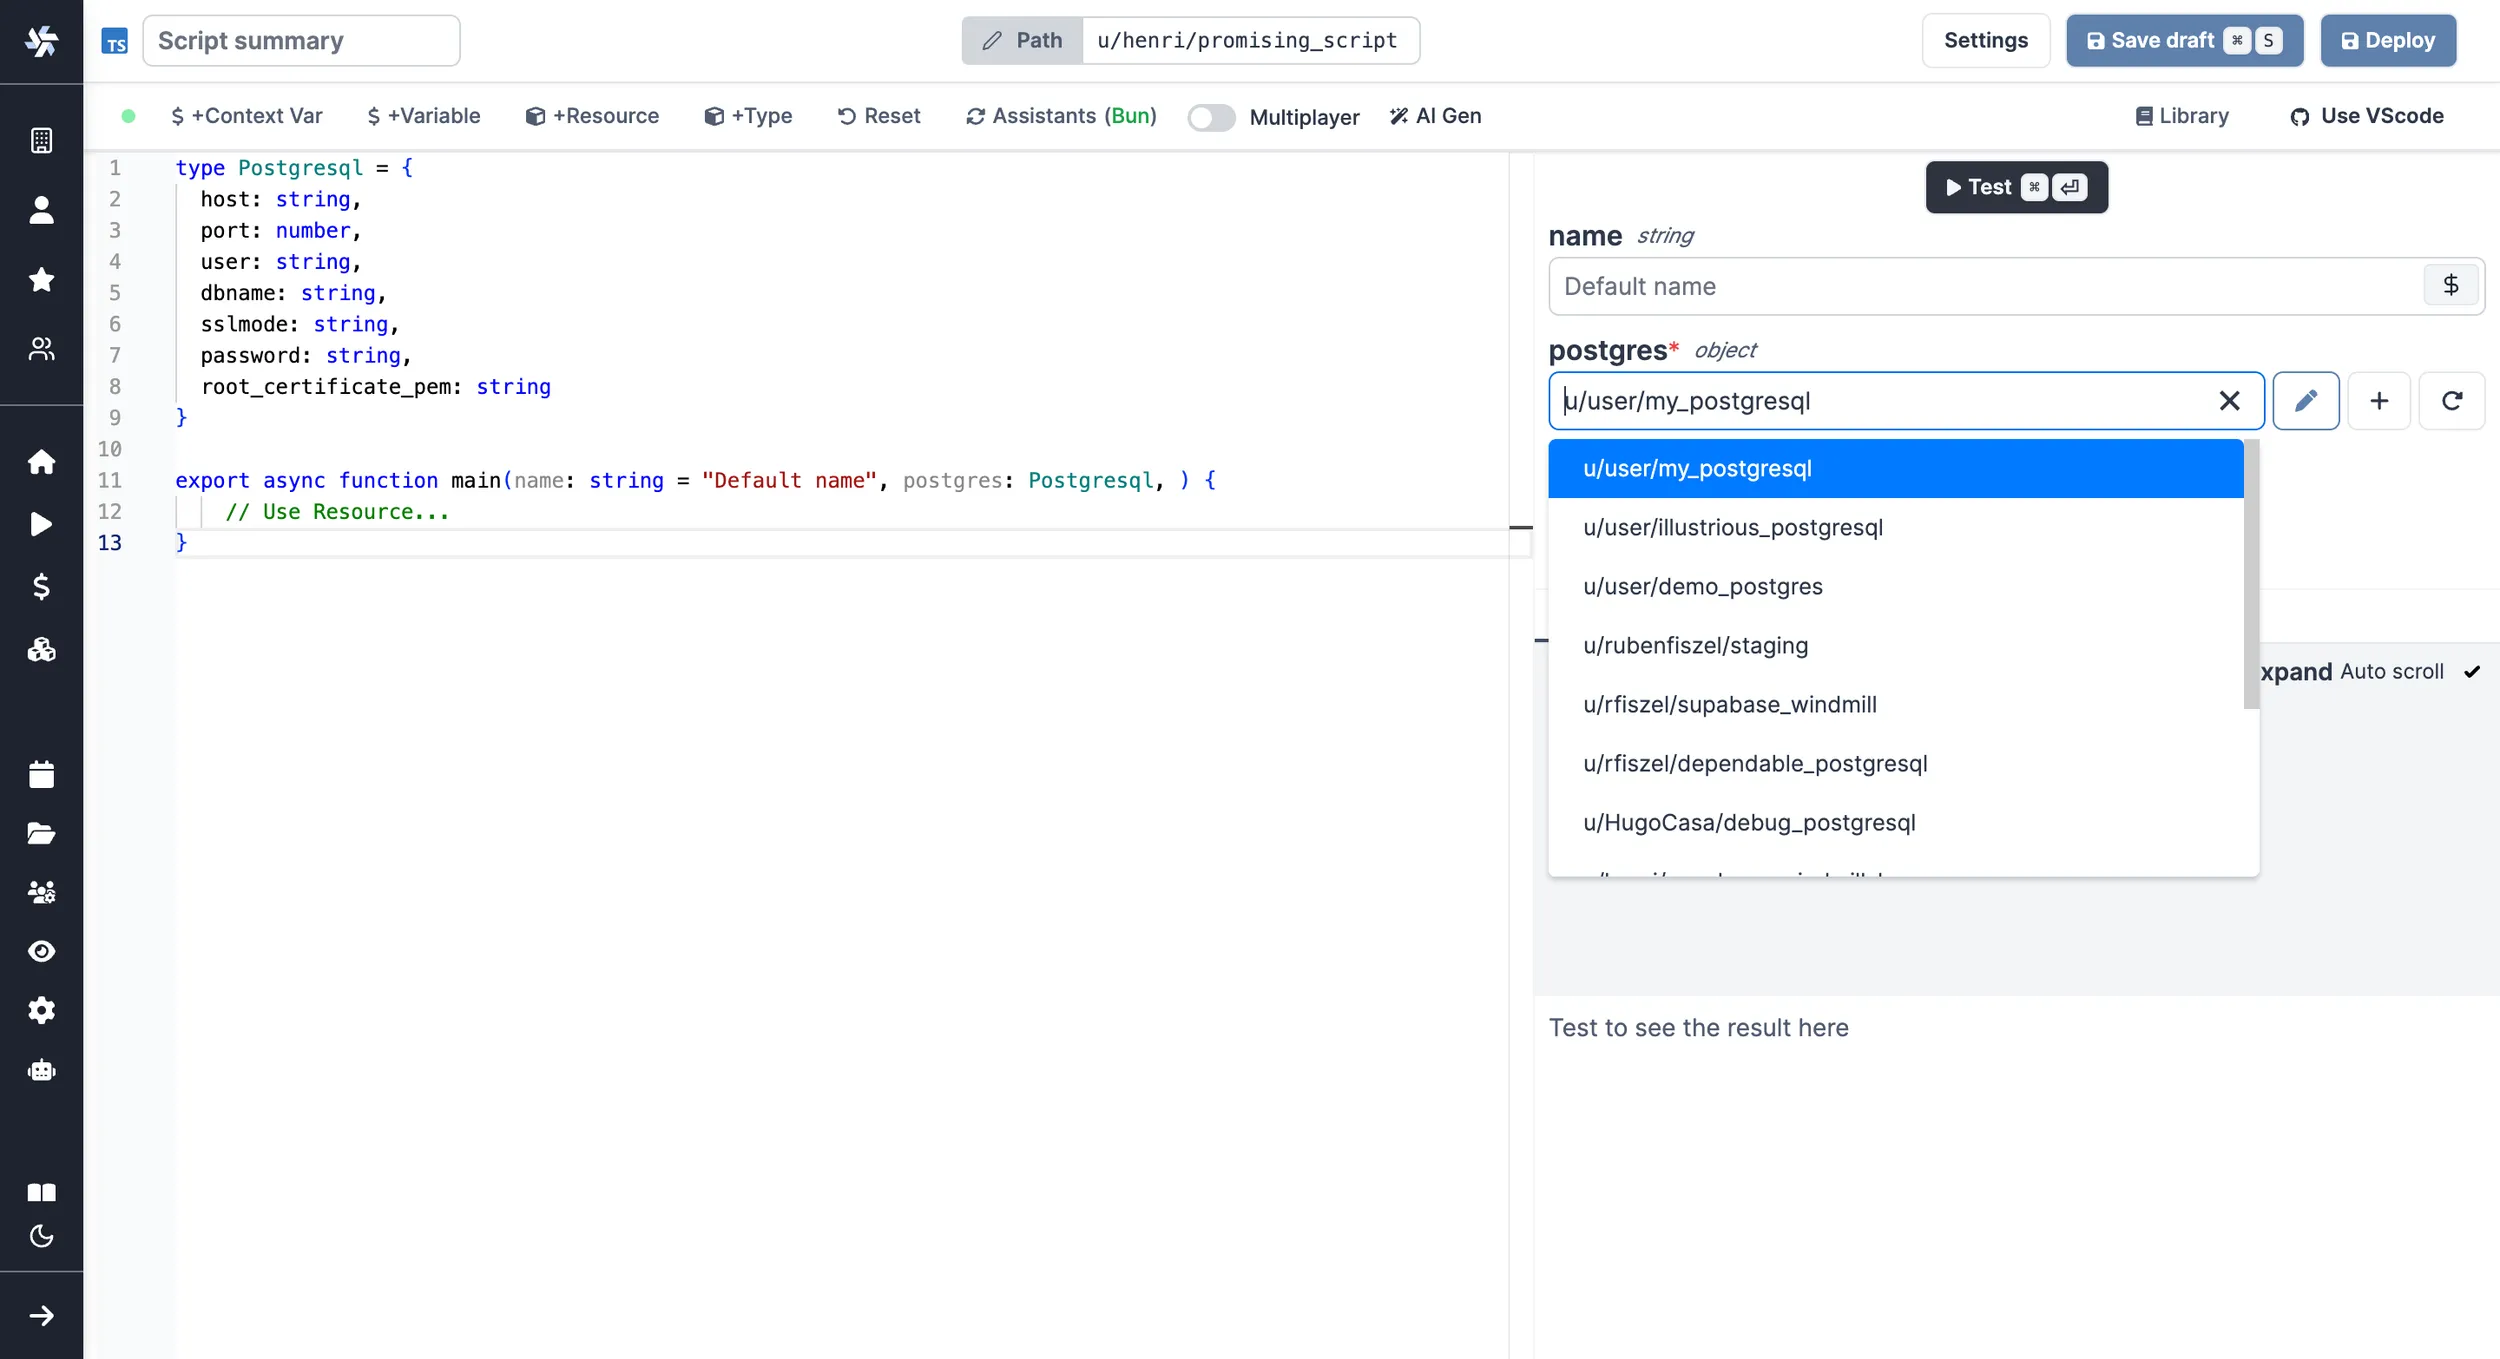The height and width of the screenshot is (1359, 2500).
Task: Click +Resource in the editor toolbar
Action: coord(592,116)
